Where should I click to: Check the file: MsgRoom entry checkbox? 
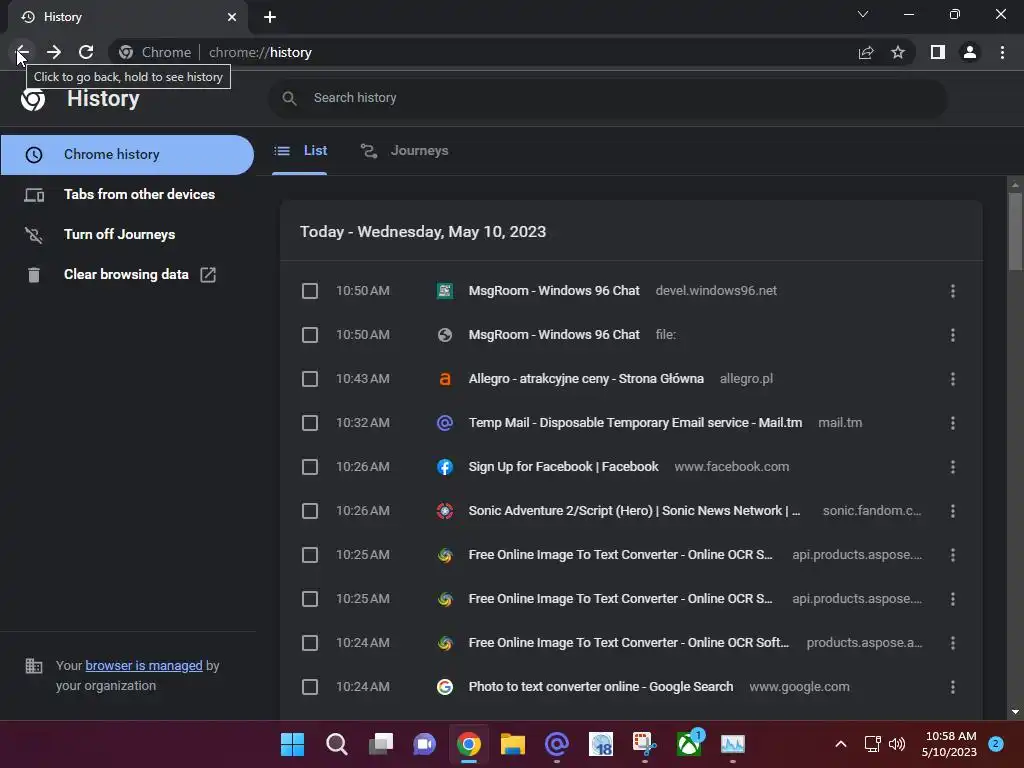point(310,335)
